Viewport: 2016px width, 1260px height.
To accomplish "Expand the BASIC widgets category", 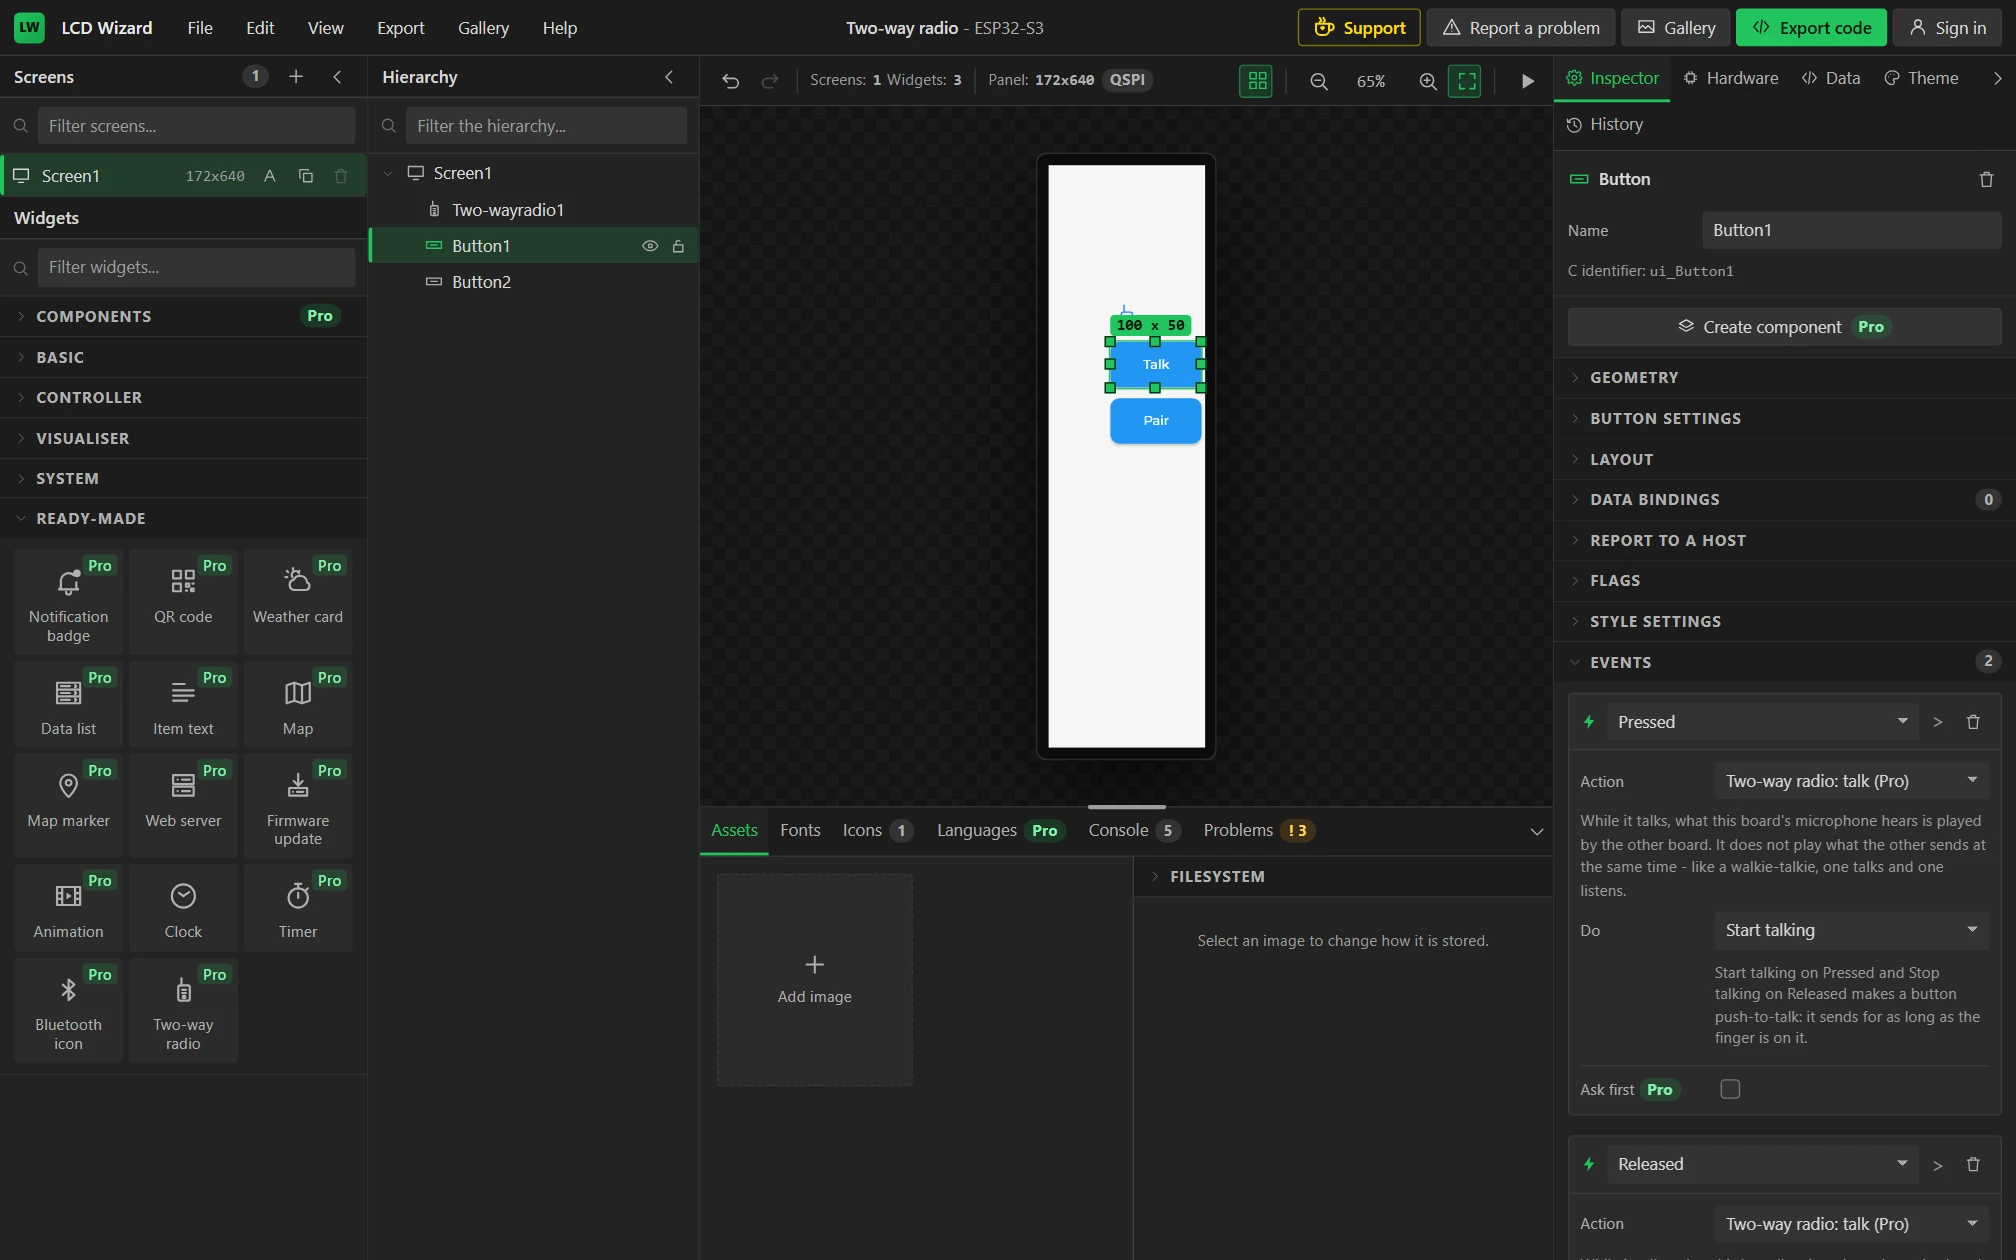I will (x=183, y=357).
